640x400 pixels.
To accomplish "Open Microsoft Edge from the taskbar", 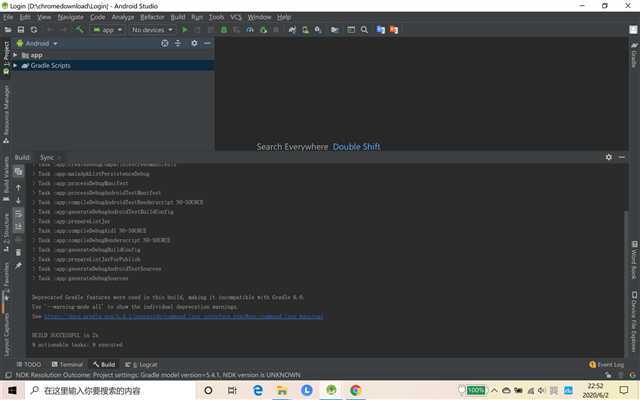I will [x=258, y=391].
